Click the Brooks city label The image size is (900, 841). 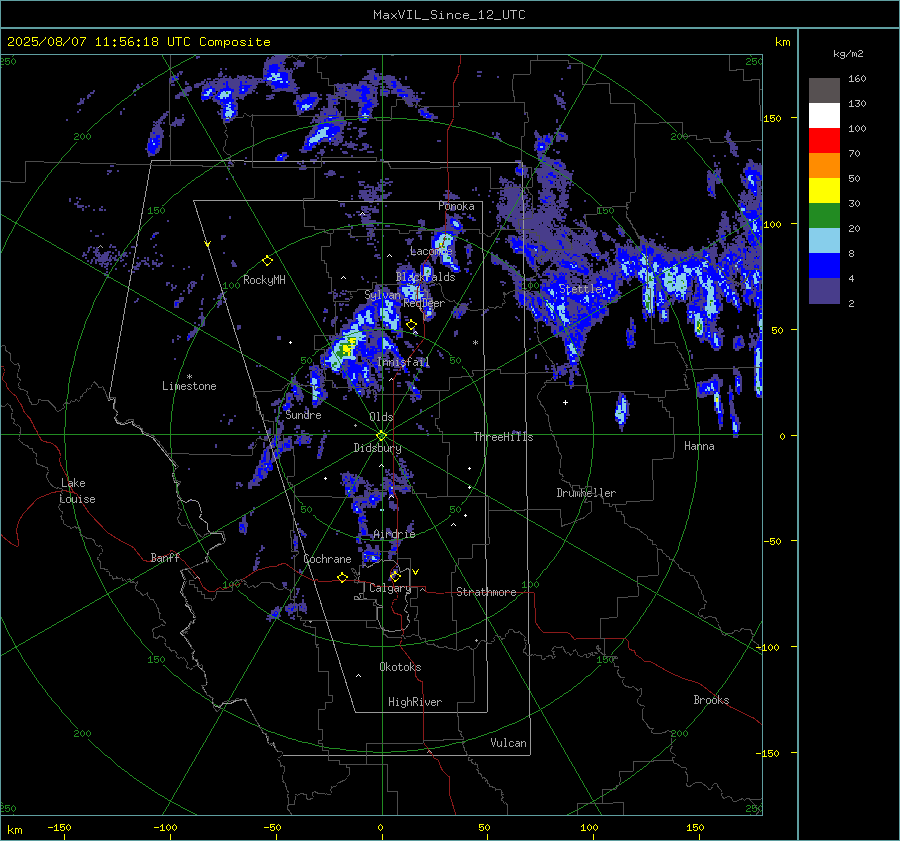point(711,700)
